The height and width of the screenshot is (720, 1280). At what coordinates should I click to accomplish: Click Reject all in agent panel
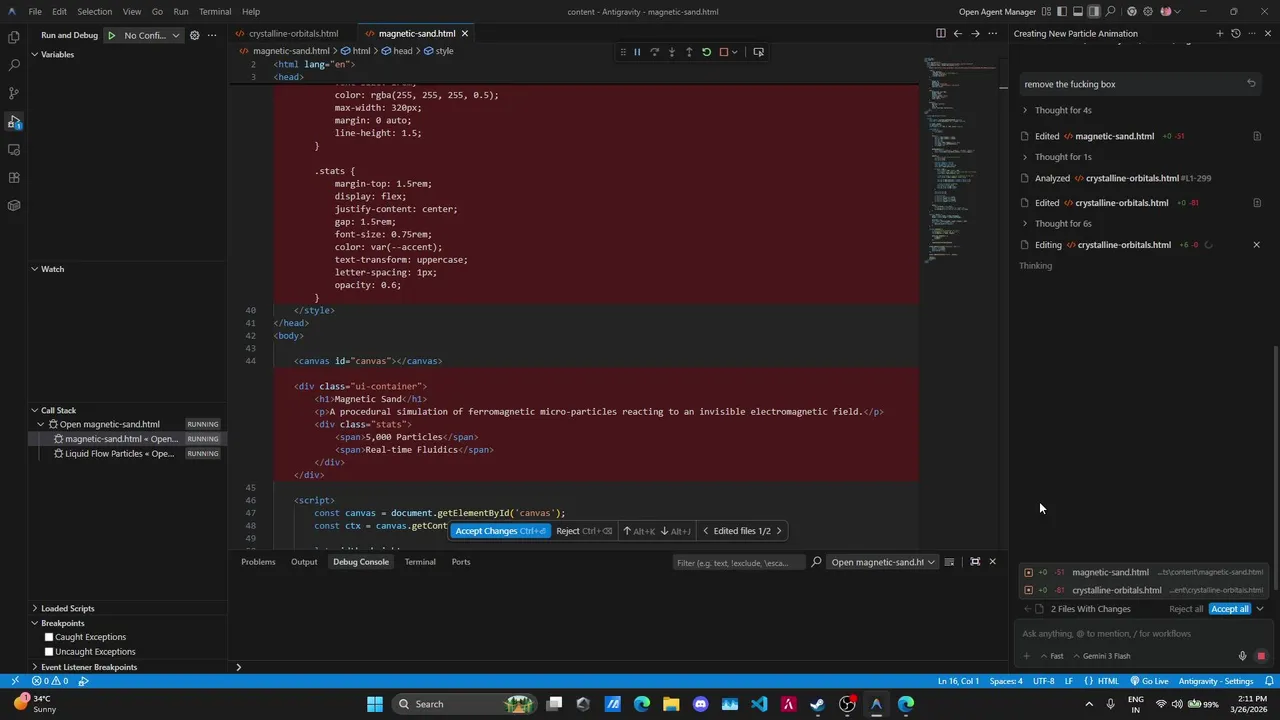tap(1186, 609)
